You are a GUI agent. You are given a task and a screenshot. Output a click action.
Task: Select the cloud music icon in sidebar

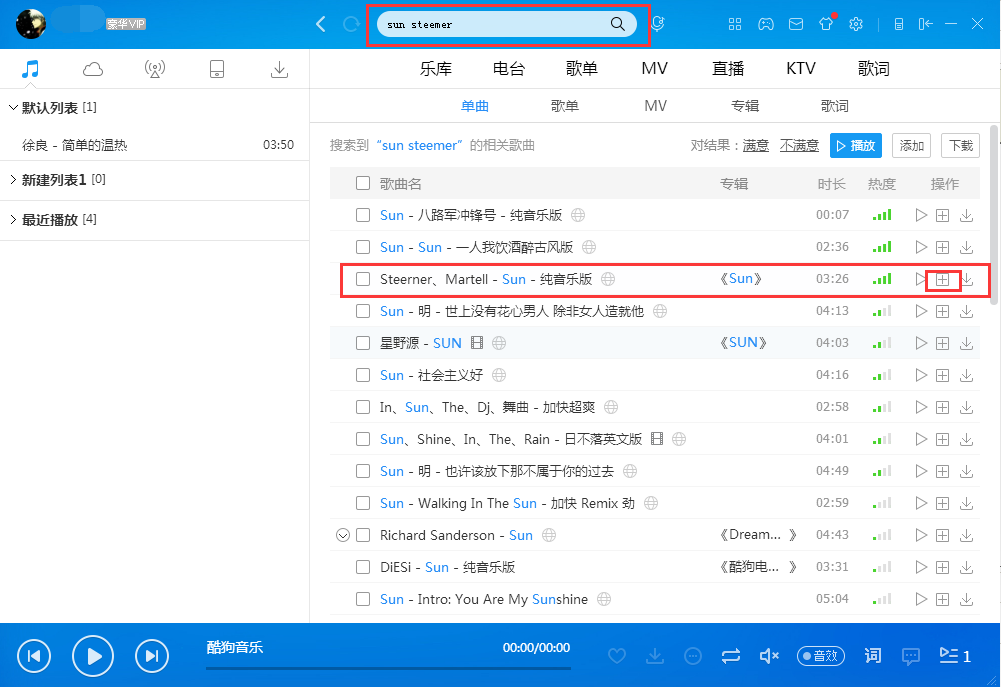pyautogui.click(x=92, y=69)
